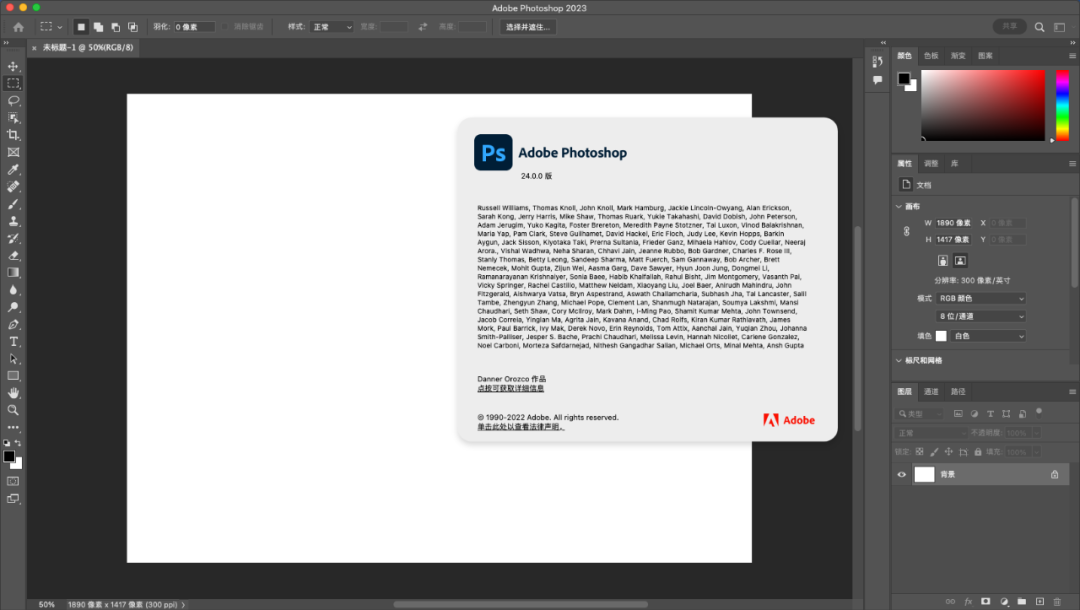Screen dimensions: 1080x610
Task: Open the search magnifier in the top bar
Action: click(1039, 27)
